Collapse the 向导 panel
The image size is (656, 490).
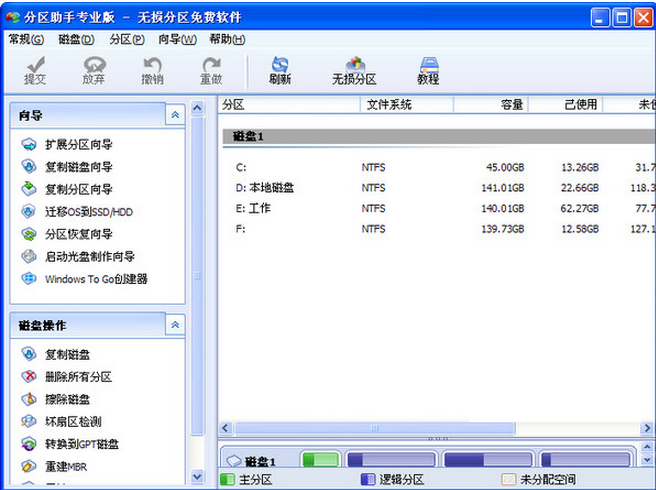tap(175, 115)
